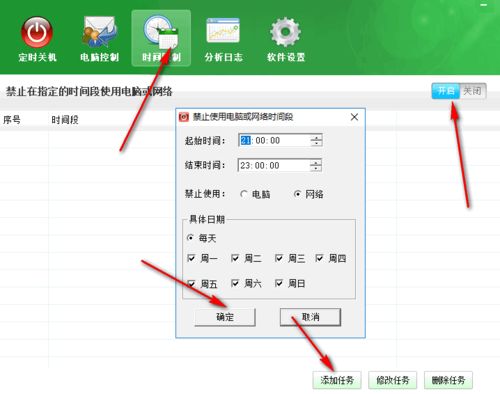Uncheck the 周六 checkbox
This screenshot has height=394, width=500.
click(x=235, y=284)
